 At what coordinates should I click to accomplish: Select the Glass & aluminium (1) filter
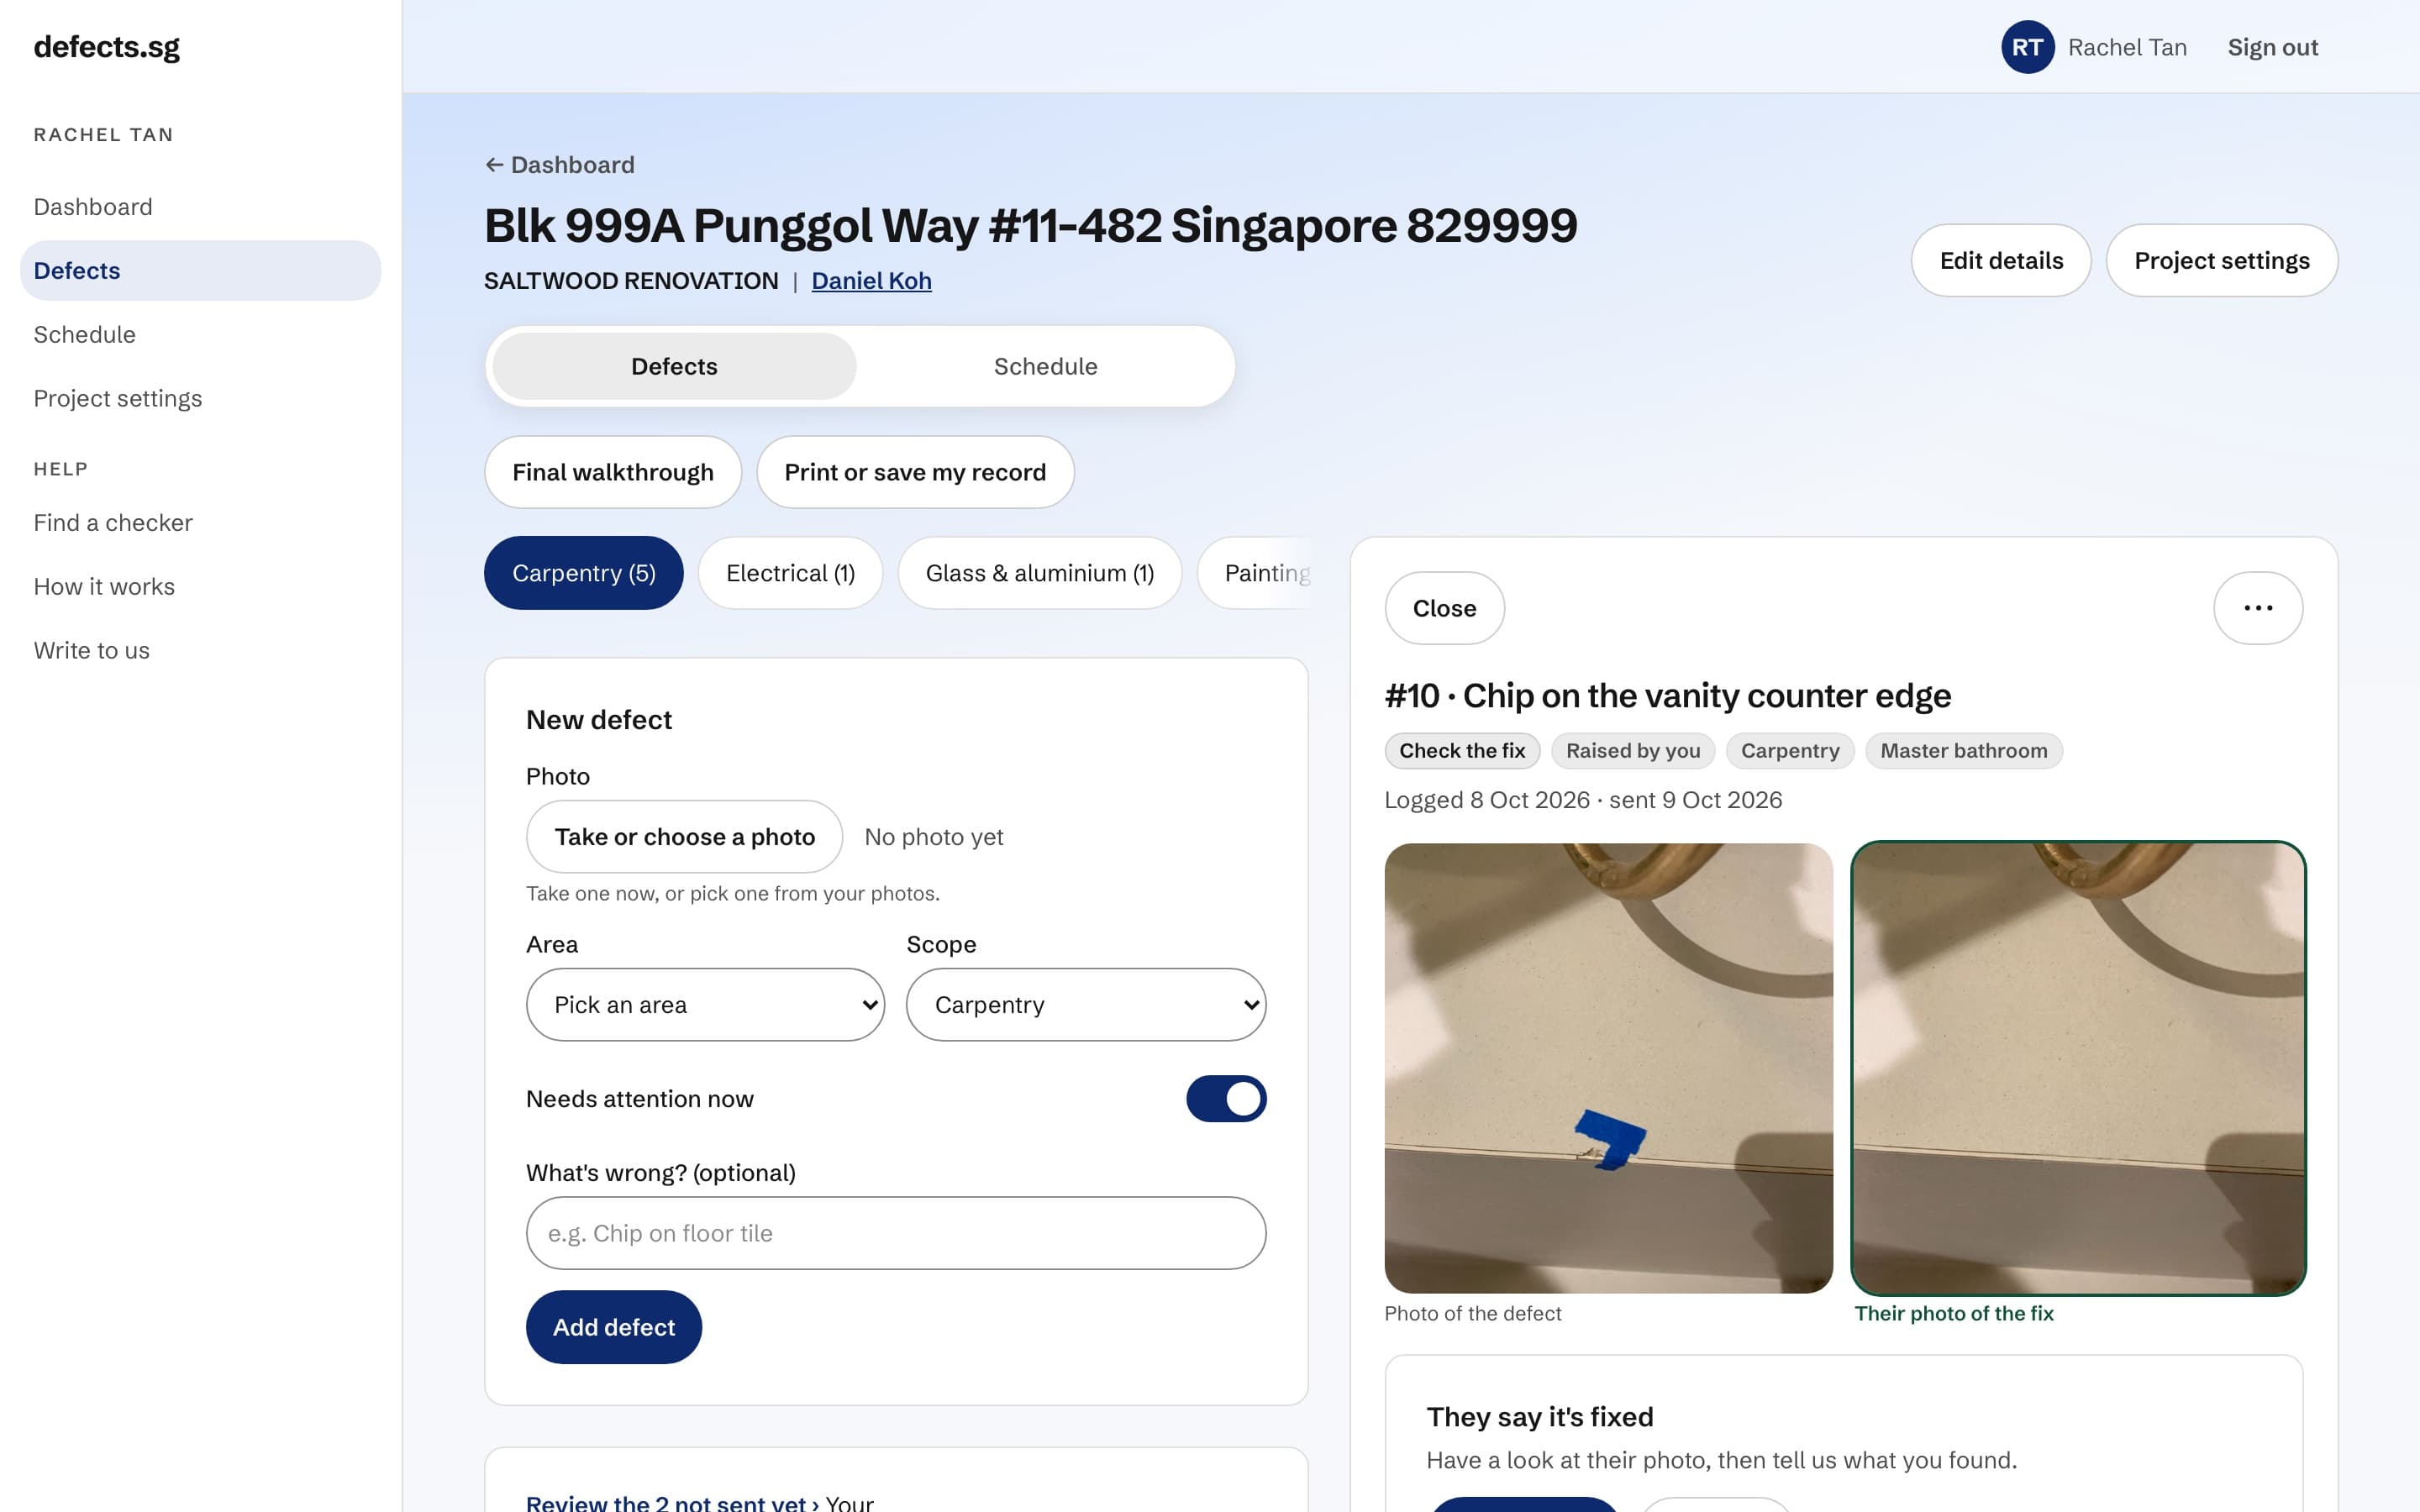point(1039,573)
